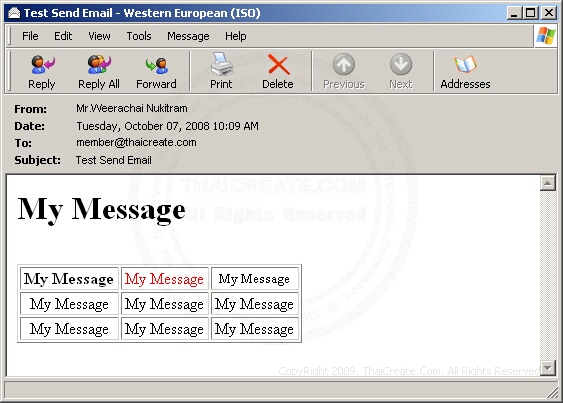Click the envelope icon in title bar
This screenshot has height=403, width=563.
pyautogui.click(x=14, y=13)
